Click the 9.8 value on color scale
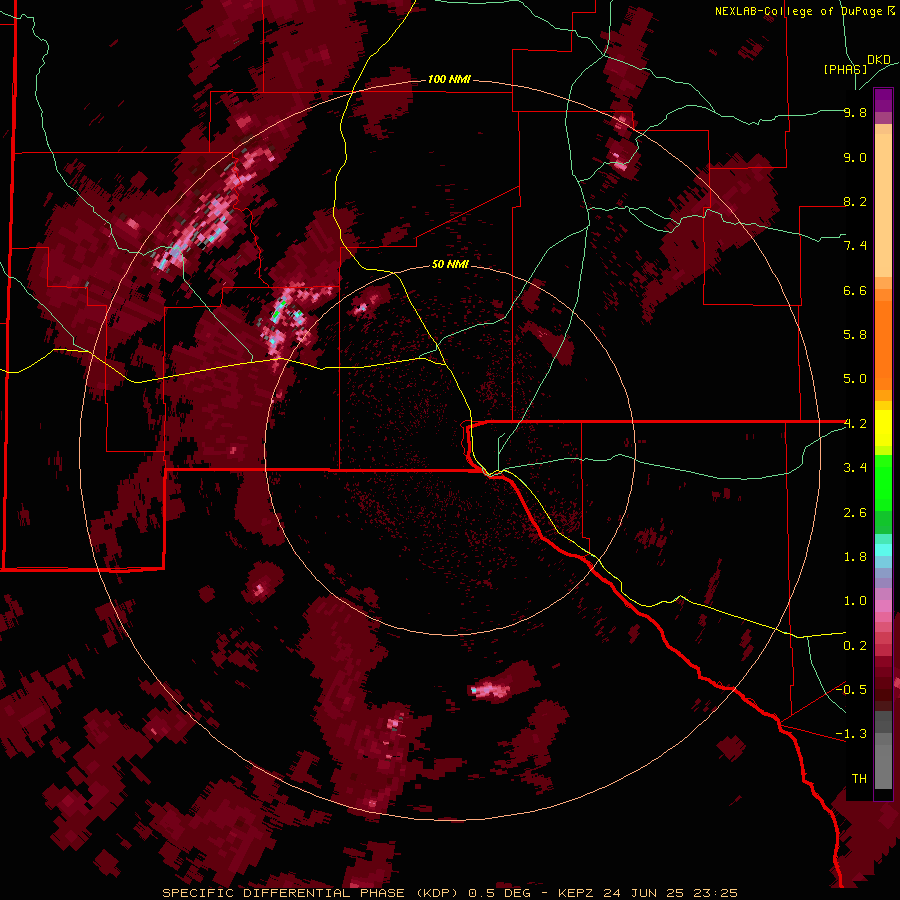Screen dimensions: 900x900 (855, 112)
